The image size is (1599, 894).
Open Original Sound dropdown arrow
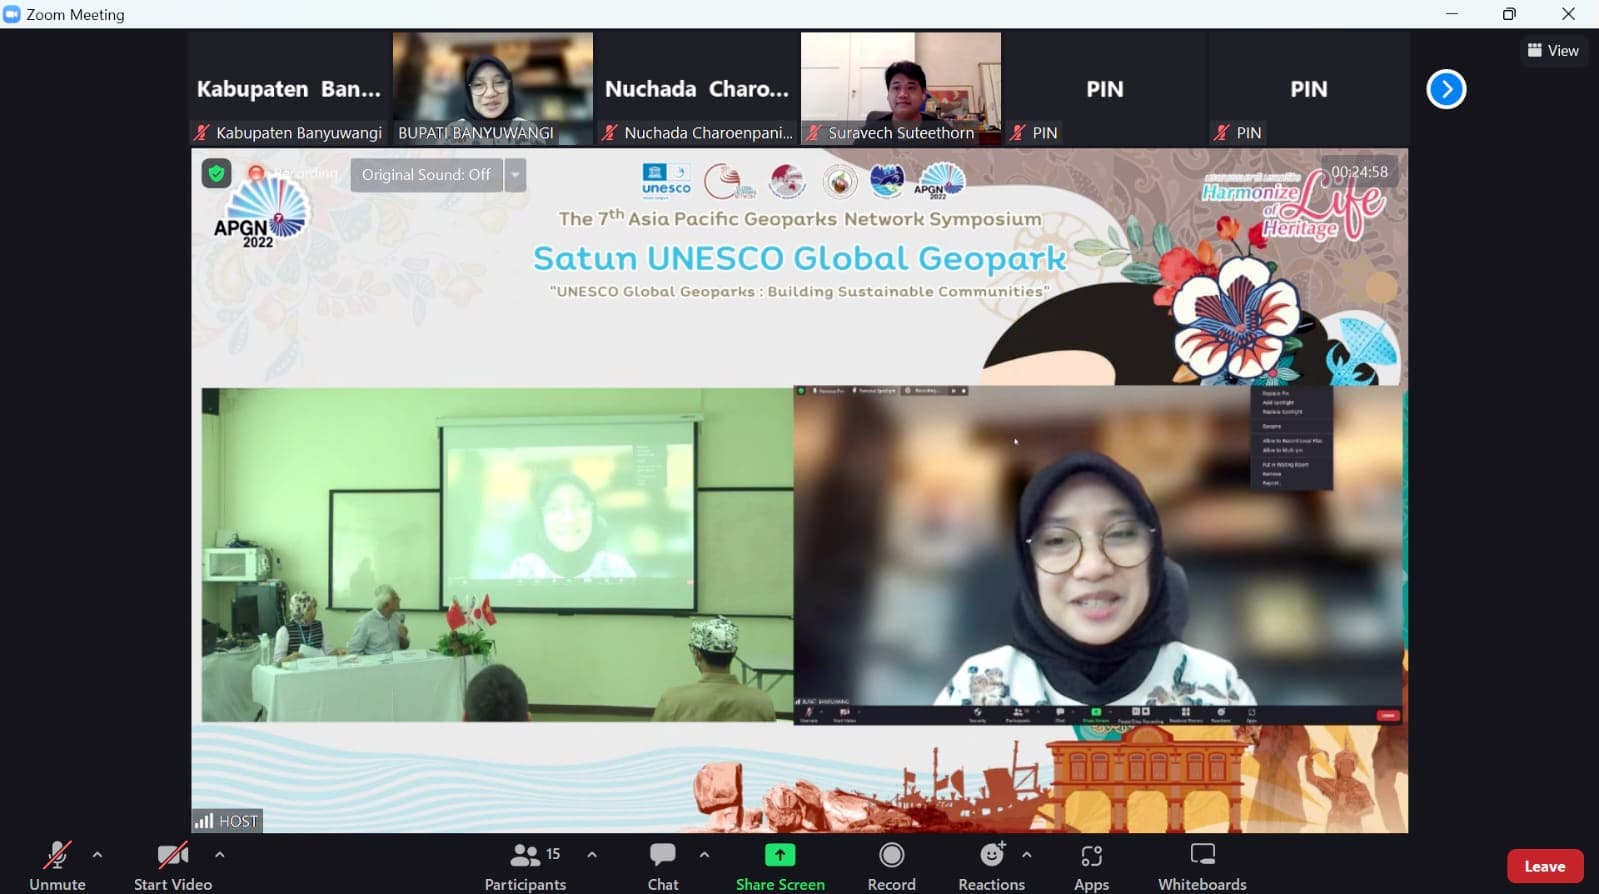[x=515, y=175]
